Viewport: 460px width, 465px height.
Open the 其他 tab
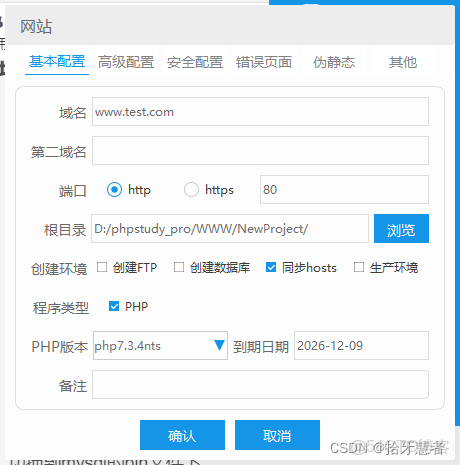(403, 62)
